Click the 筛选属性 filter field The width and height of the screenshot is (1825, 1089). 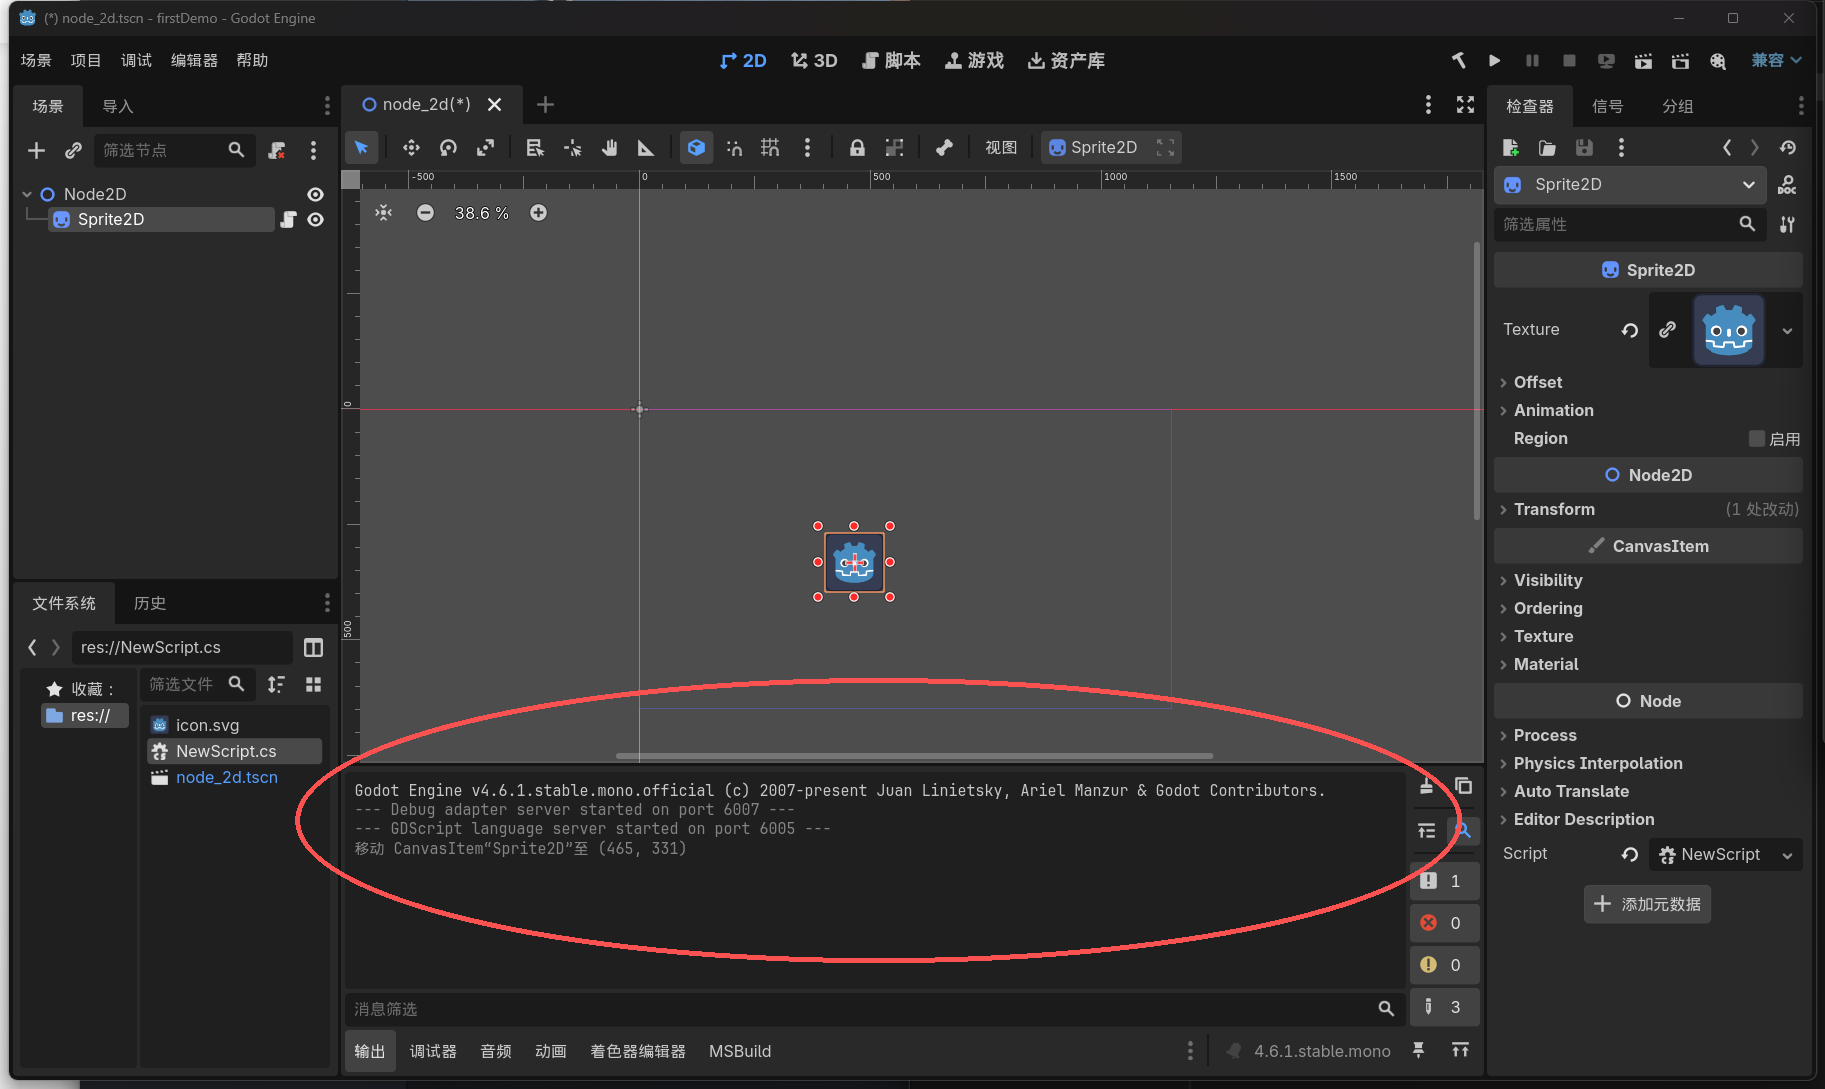coord(1630,224)
